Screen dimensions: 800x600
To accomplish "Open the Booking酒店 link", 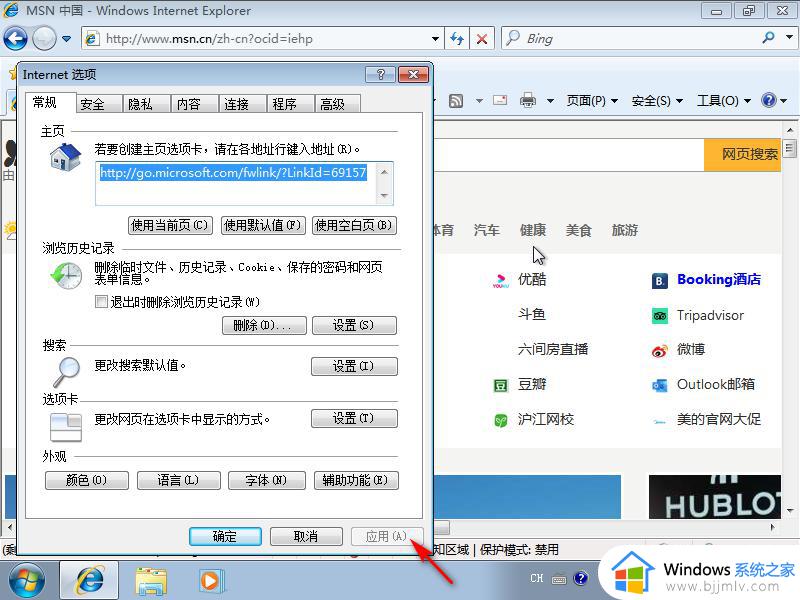I will tap(718, 280).
